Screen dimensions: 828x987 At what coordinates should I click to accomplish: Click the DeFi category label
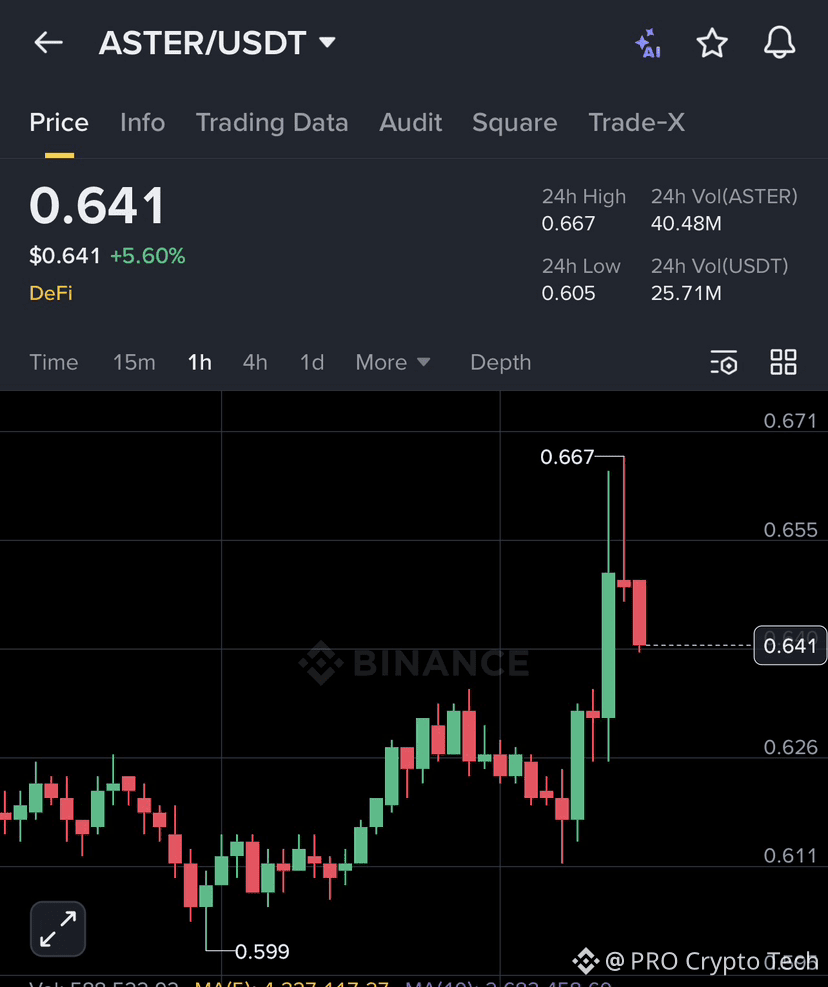click(50, 293)
